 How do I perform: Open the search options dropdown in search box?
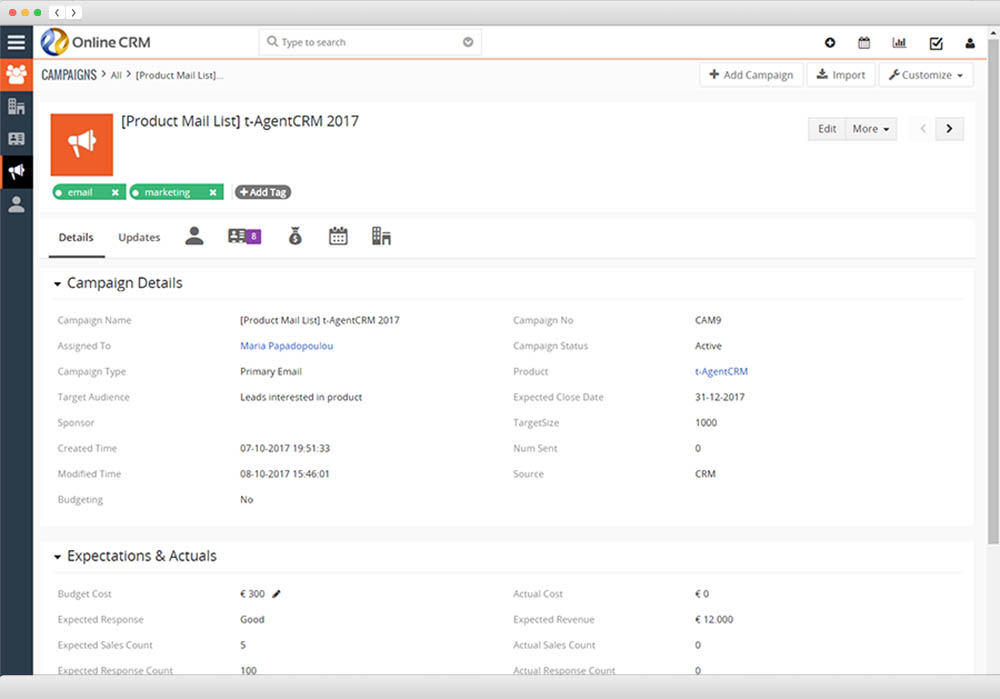click(468, 42)
